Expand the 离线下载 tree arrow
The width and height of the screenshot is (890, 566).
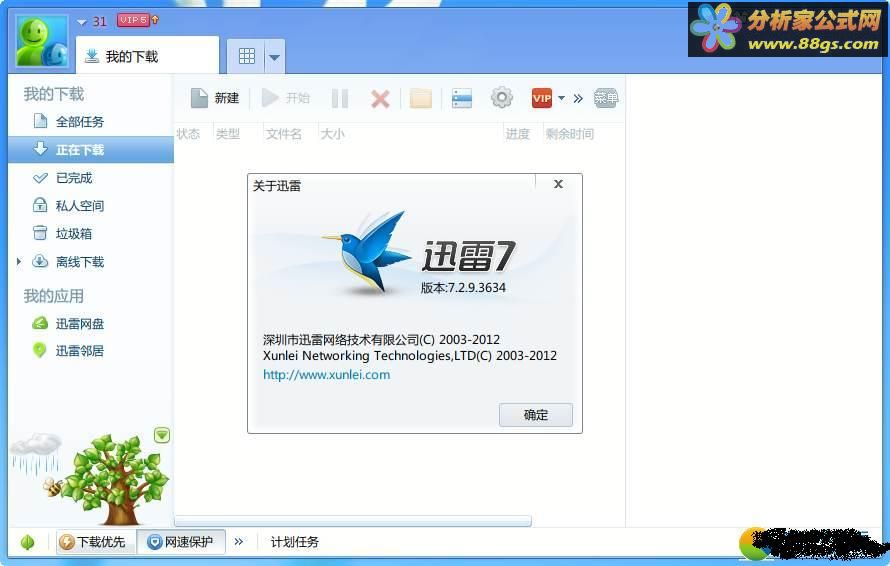click(19, 262)
